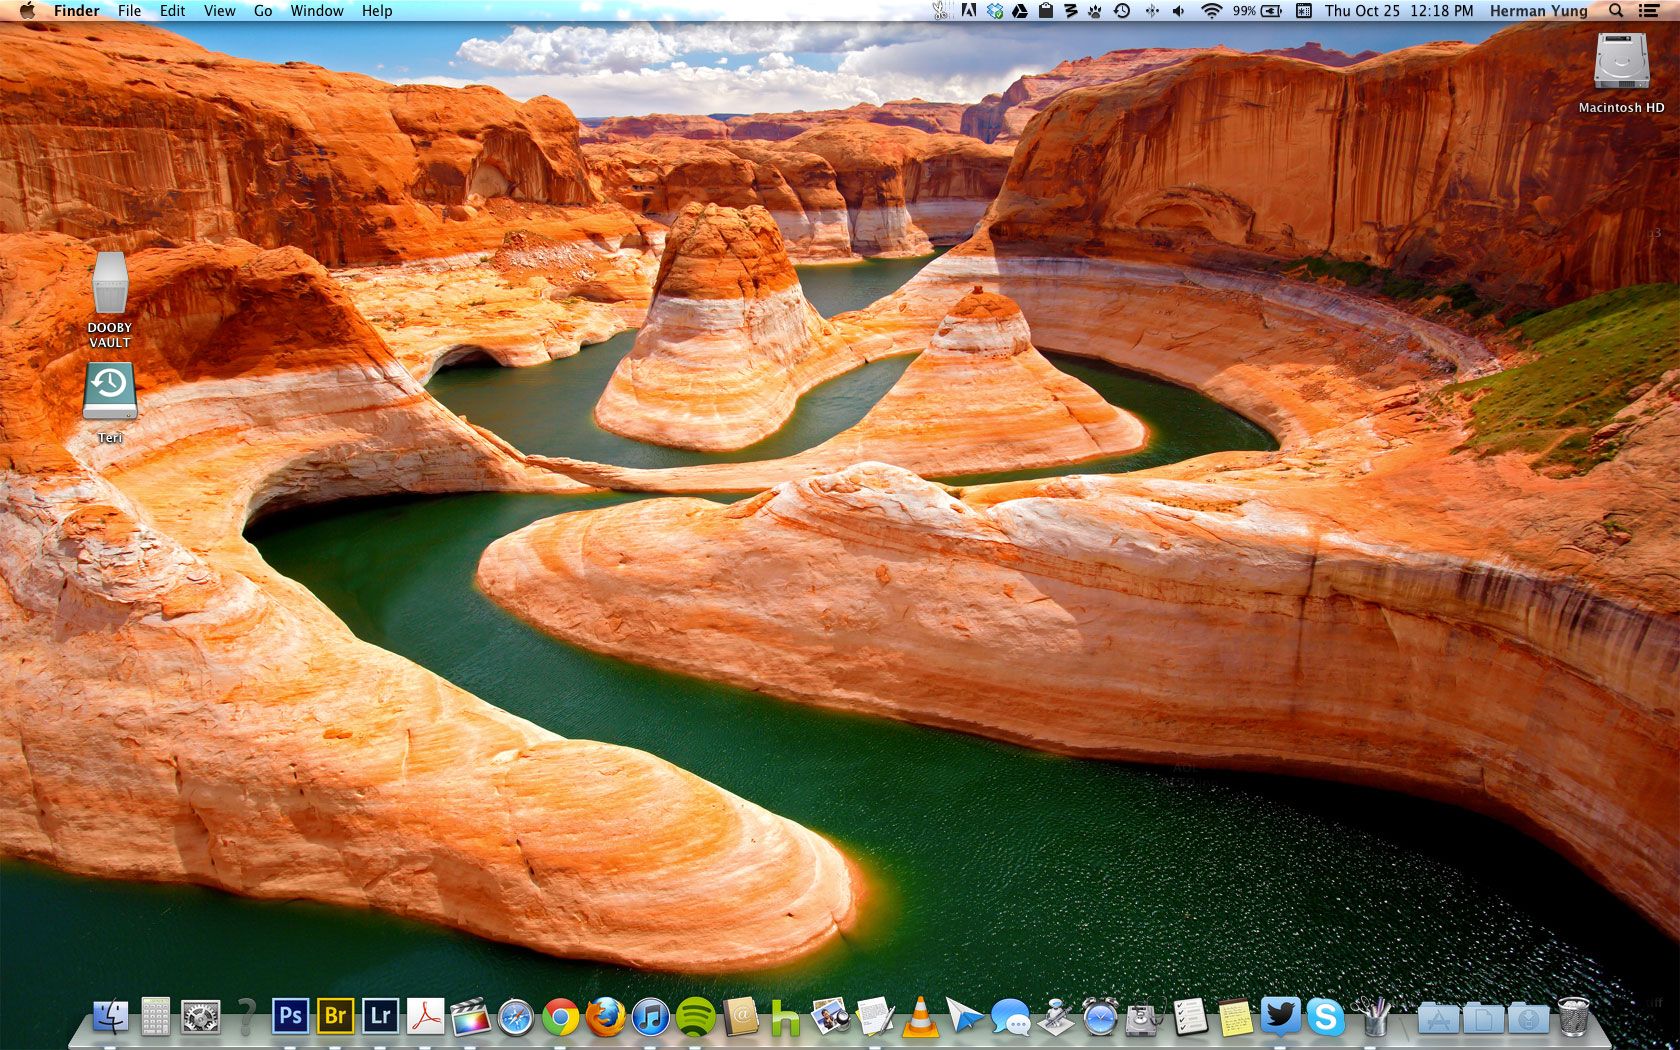Image resolution: width=1680 pixels, height=1050 pixels.
Task: Open Skype from the Dock
Action: pos(1327,1017)
